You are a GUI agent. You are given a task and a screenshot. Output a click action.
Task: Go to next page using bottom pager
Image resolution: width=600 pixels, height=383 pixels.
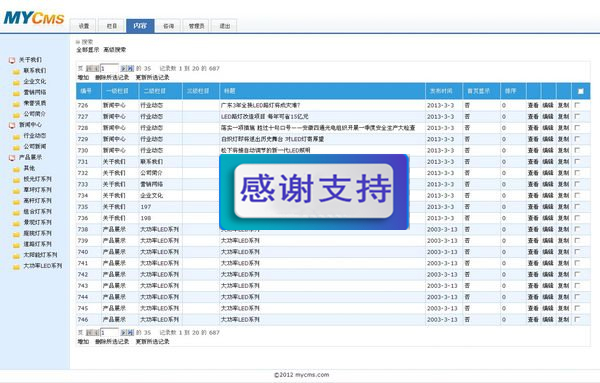[124, 332]
